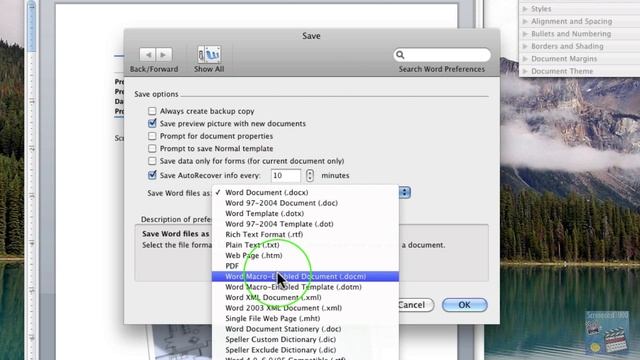Pick Single File Web Page (.mht)
The height and width of the screenshot is (360, 640).
pos(305,318)
